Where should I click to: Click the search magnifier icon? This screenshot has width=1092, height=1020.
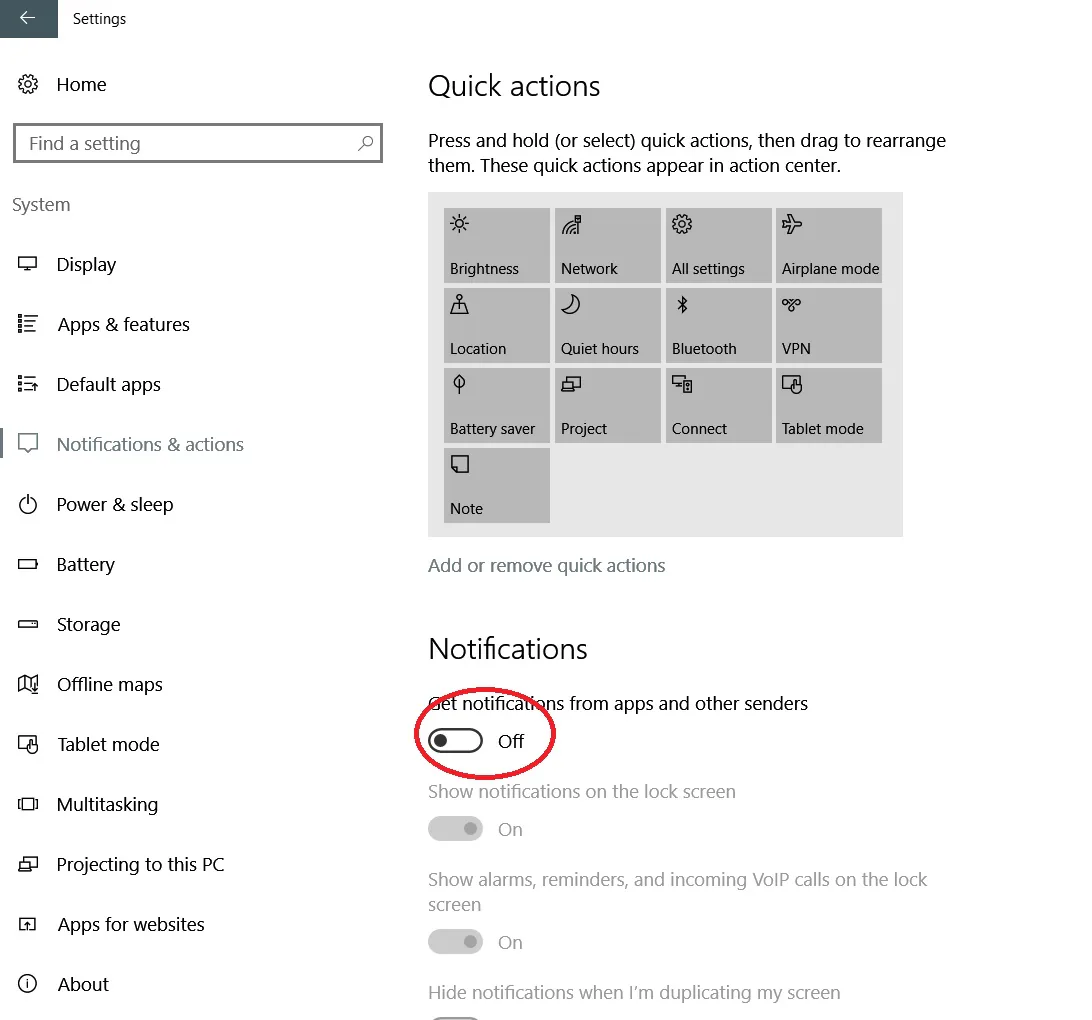[x=365, y=143]
